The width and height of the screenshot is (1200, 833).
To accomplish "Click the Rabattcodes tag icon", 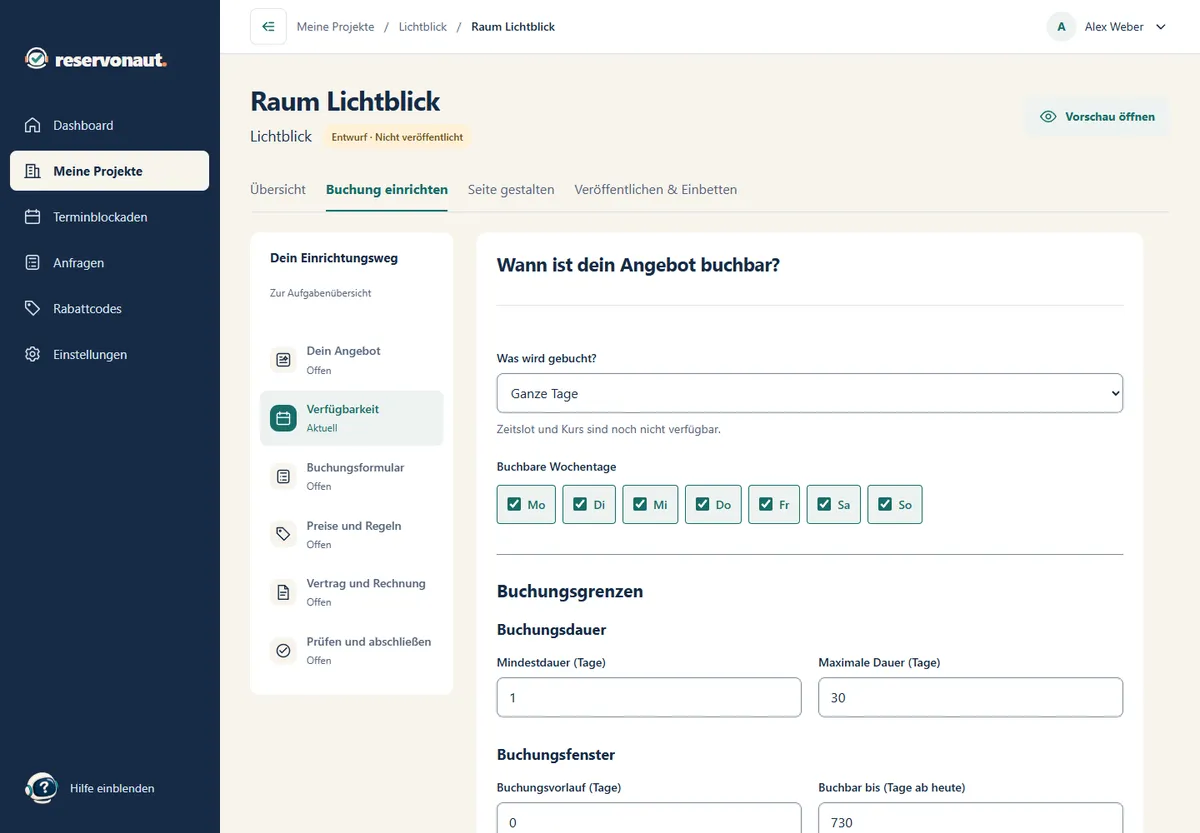I will click(x=33, y=309).
